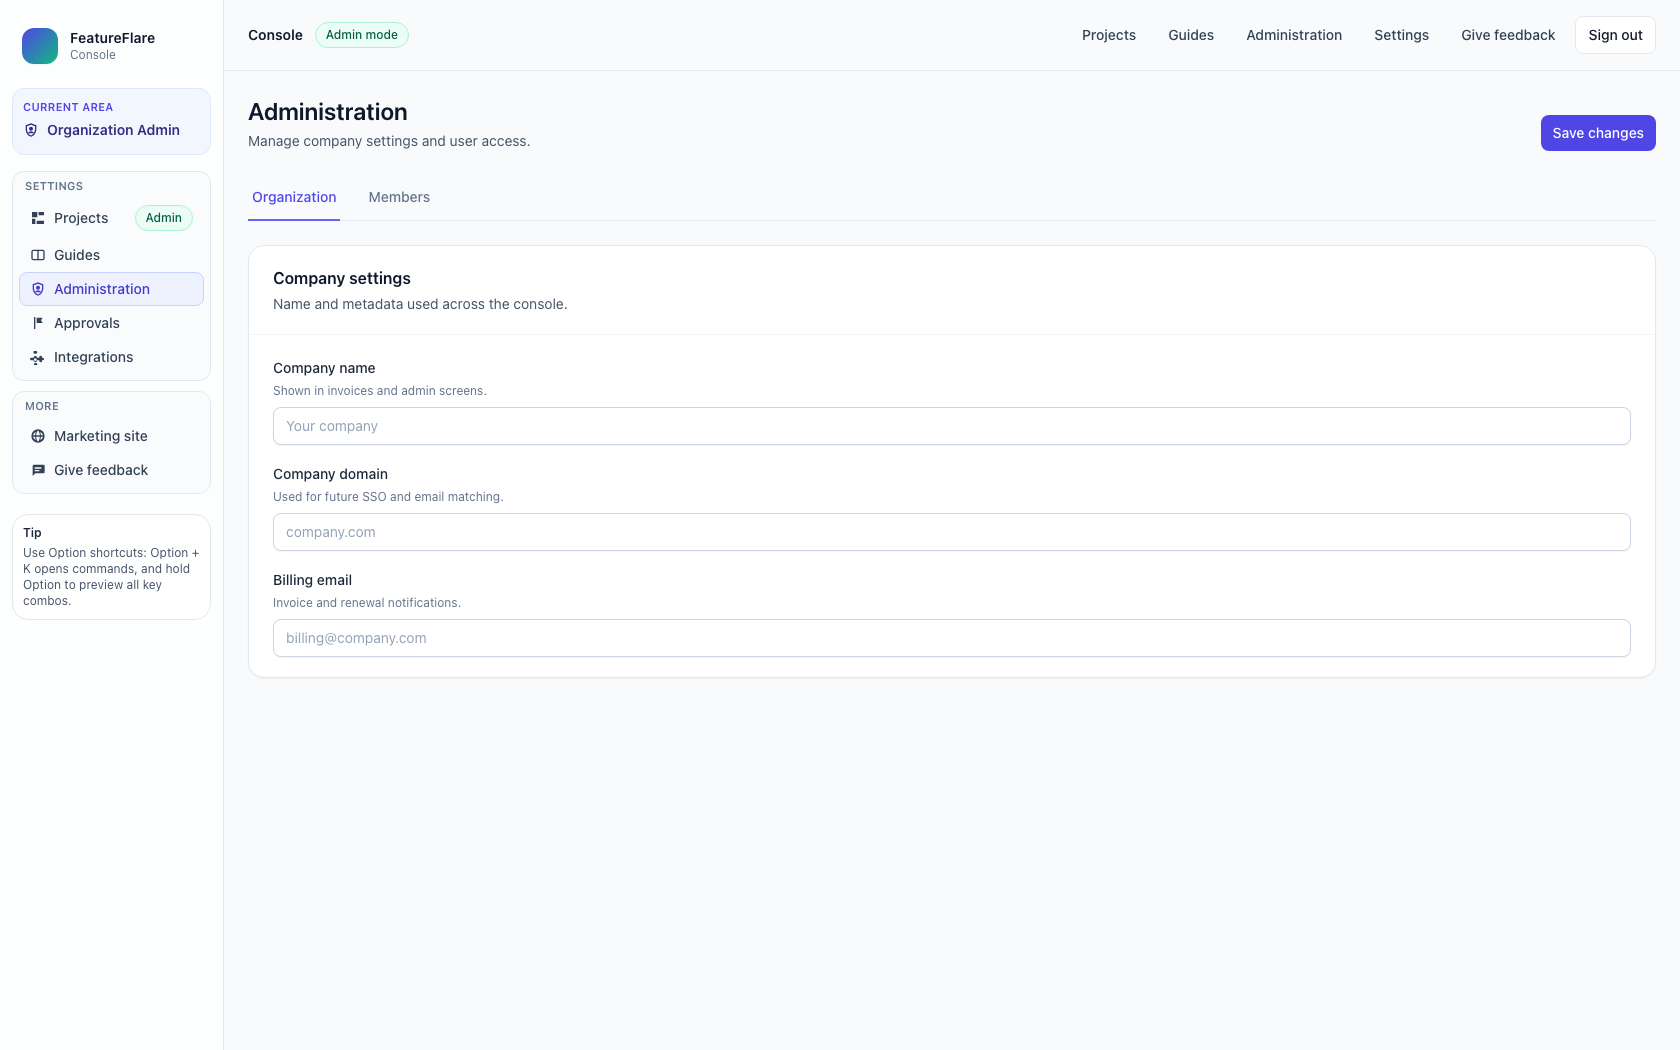
Task: Click the Guides book icon in sidebar
Action: point(38,255)
